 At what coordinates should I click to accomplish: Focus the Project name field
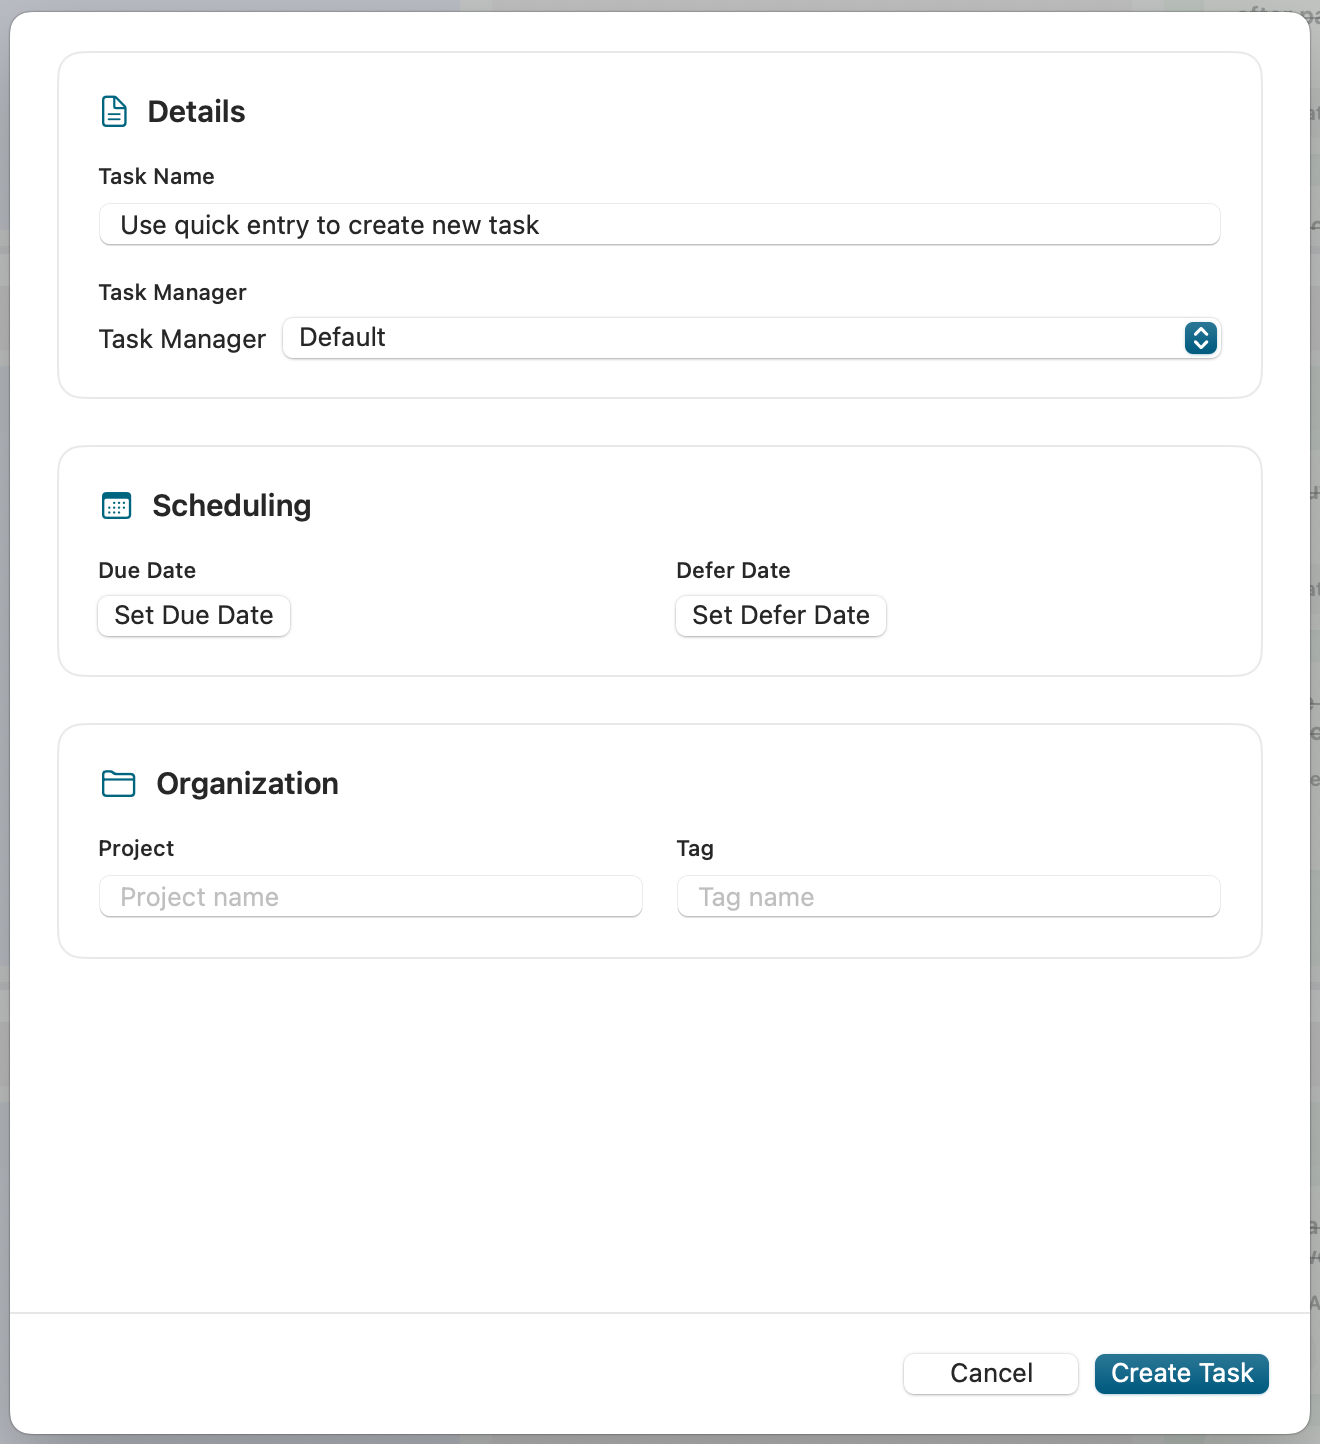click(371, 897)
